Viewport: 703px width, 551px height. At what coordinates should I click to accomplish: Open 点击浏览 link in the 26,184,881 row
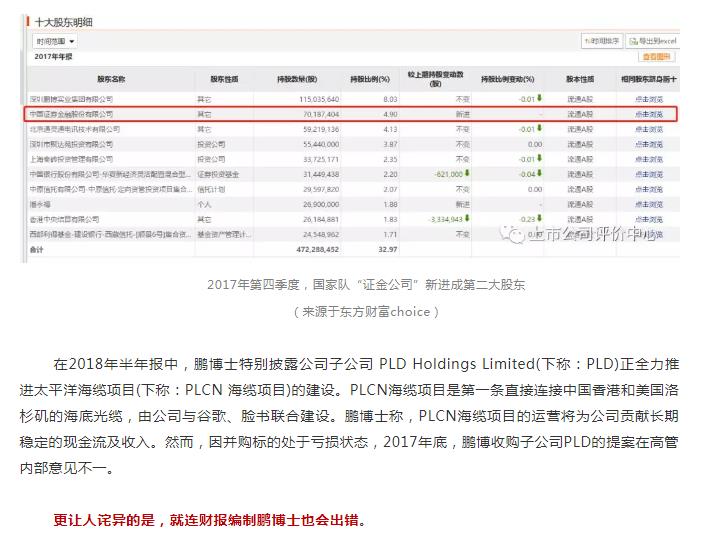[649, 219]
